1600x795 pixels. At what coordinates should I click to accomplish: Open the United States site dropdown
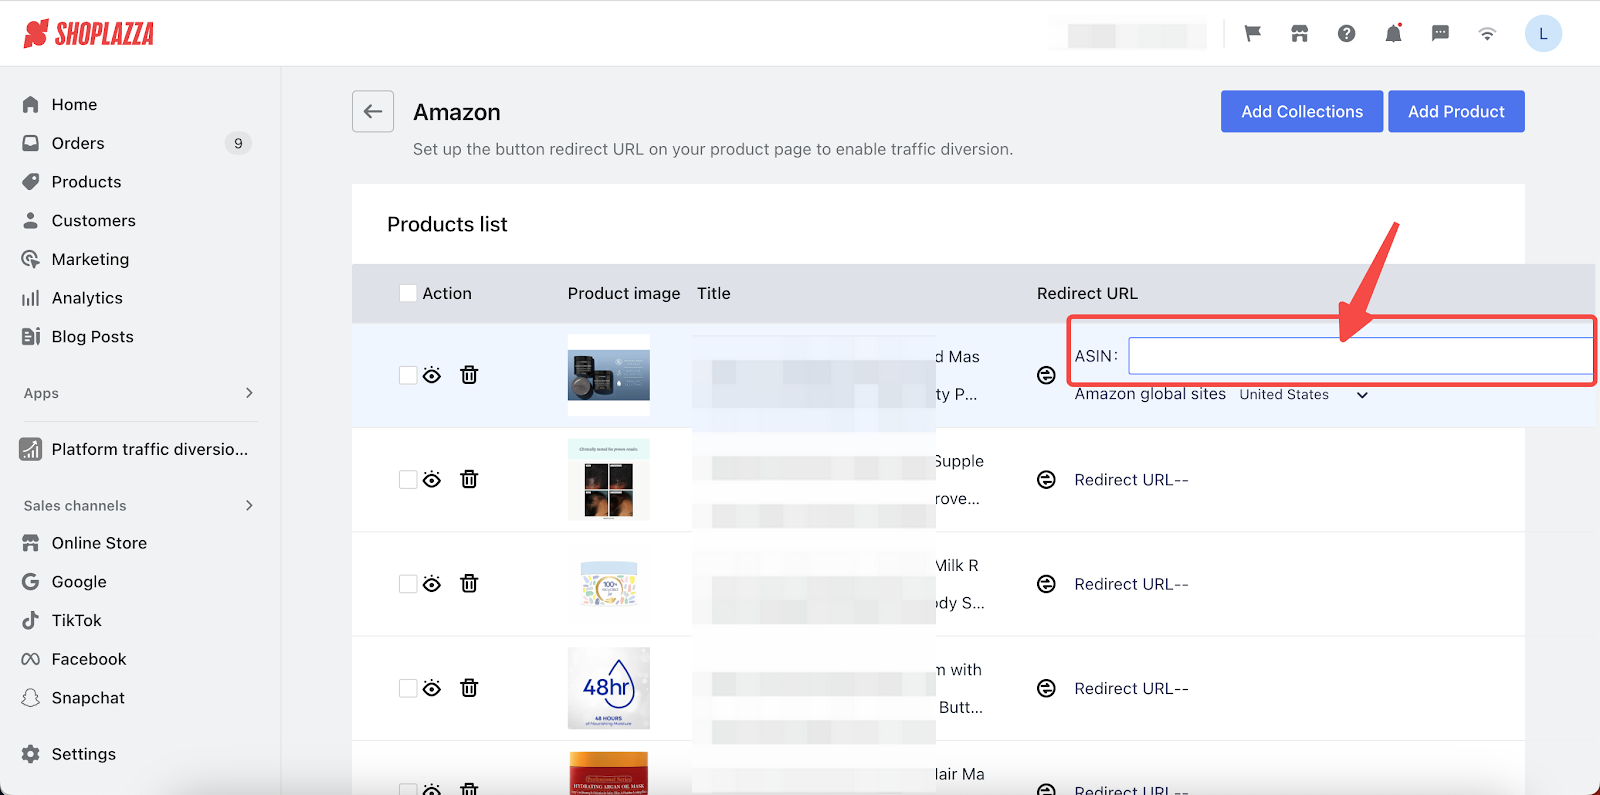click(1303, 395)
